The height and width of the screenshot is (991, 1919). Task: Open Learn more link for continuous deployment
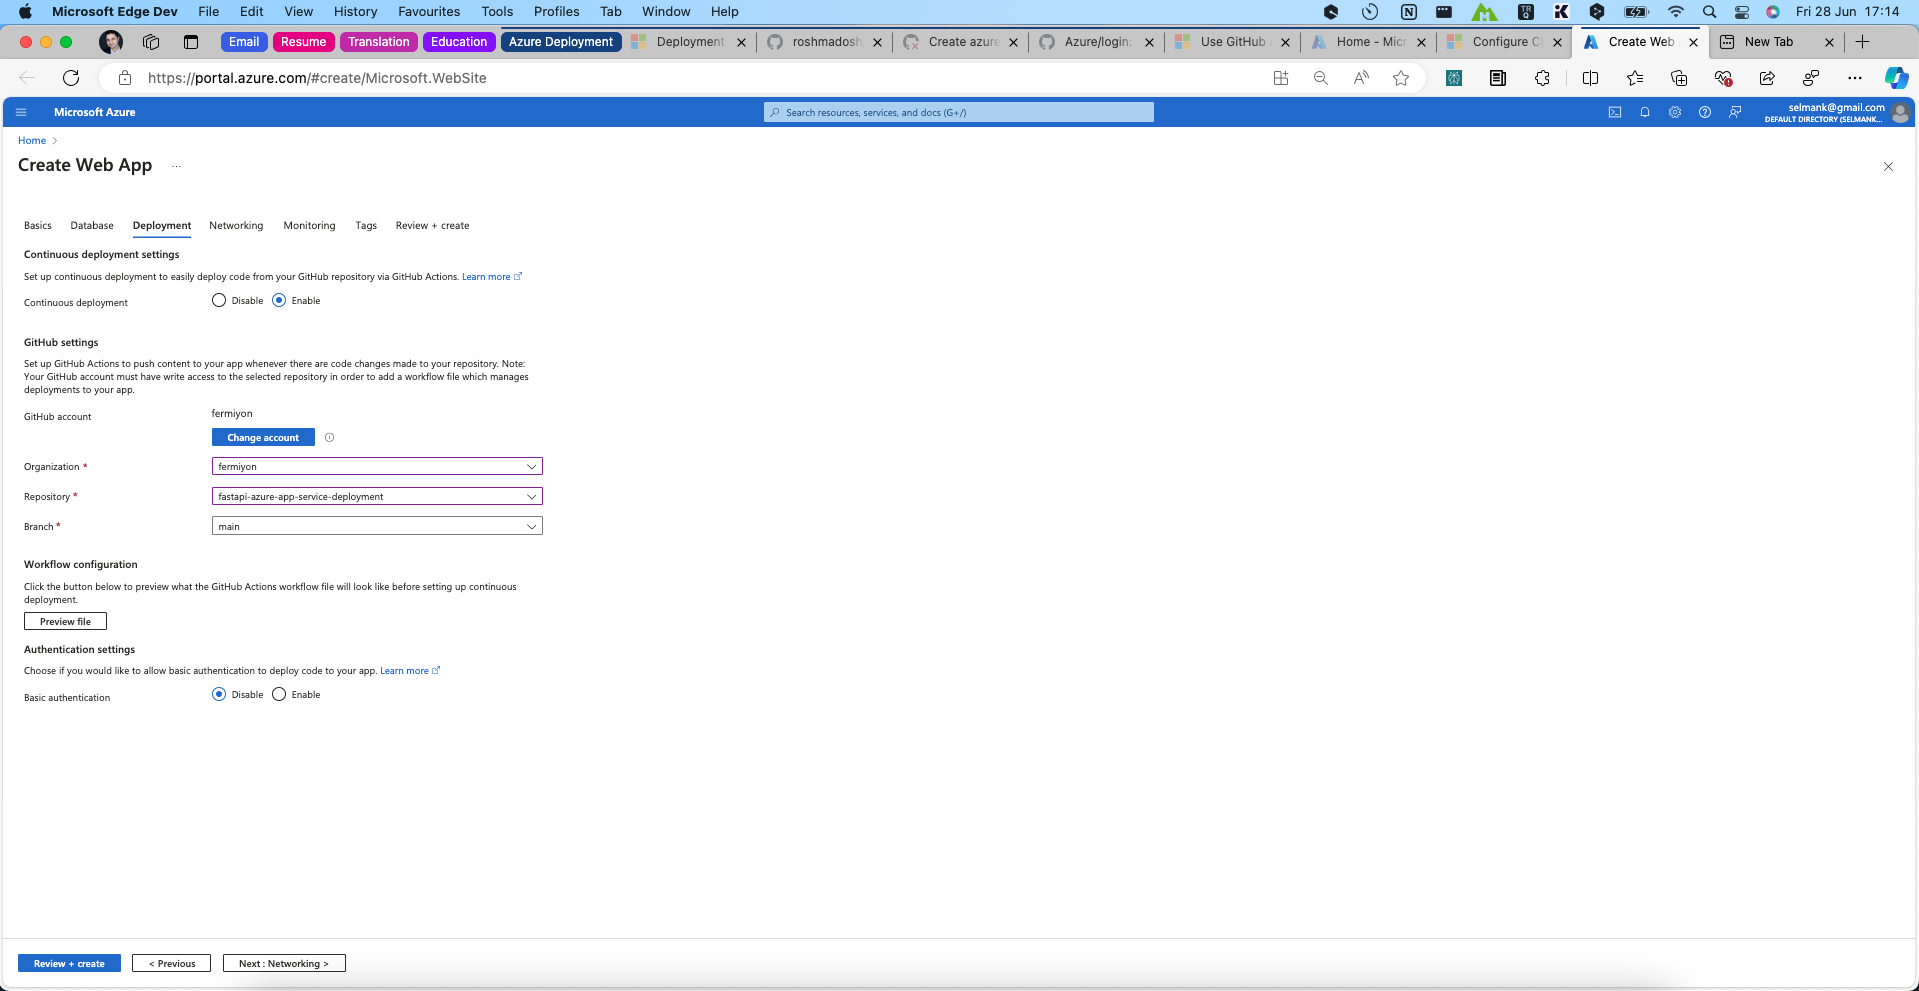coord(491,276)
